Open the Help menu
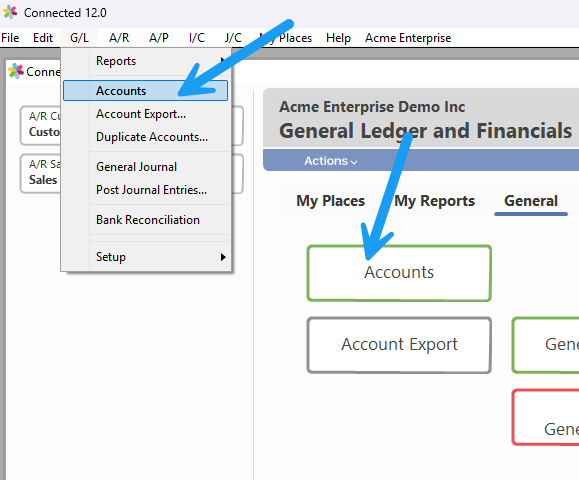The height and width of the screenshot is (480, 579). 338,38
